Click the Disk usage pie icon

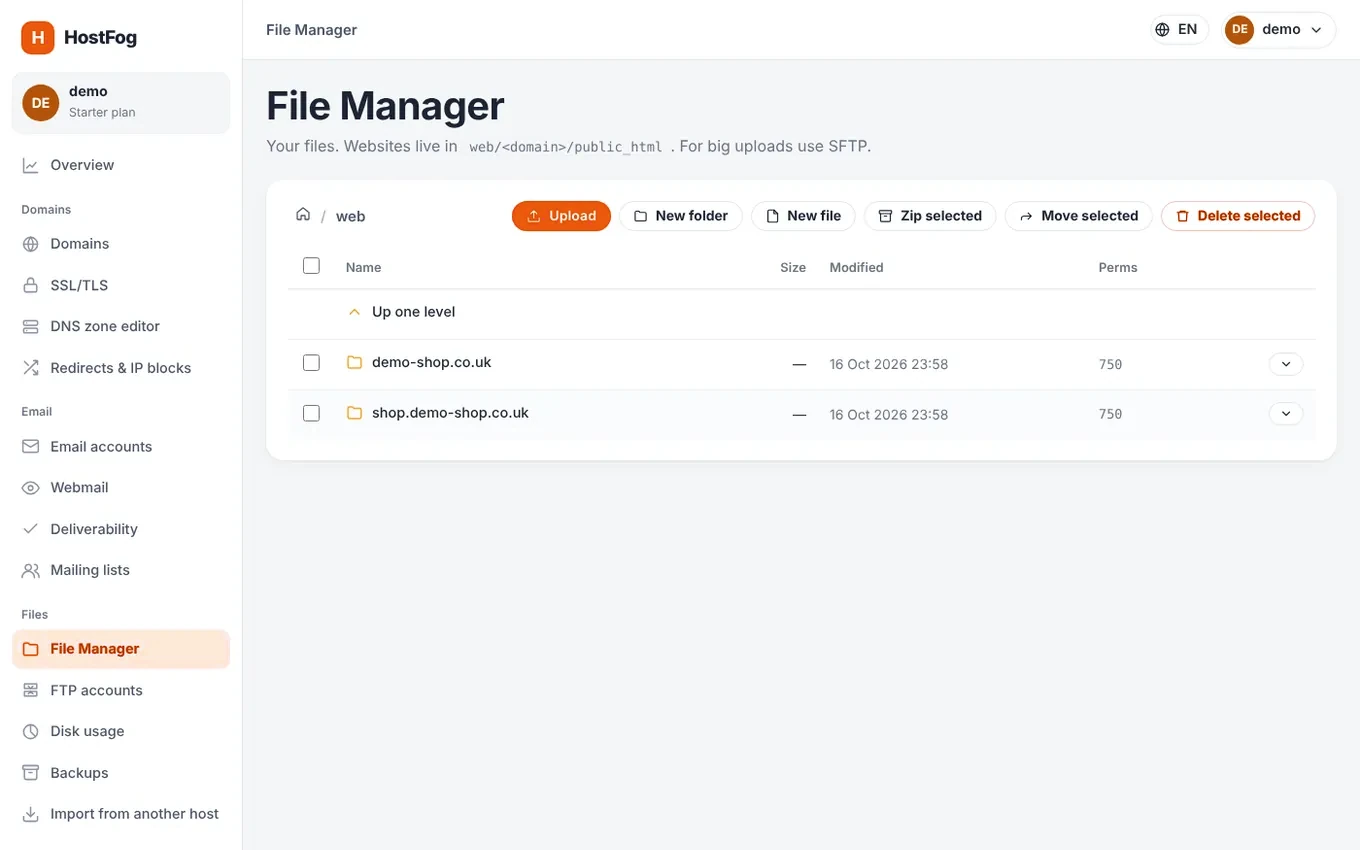click(x=31, y=731)
